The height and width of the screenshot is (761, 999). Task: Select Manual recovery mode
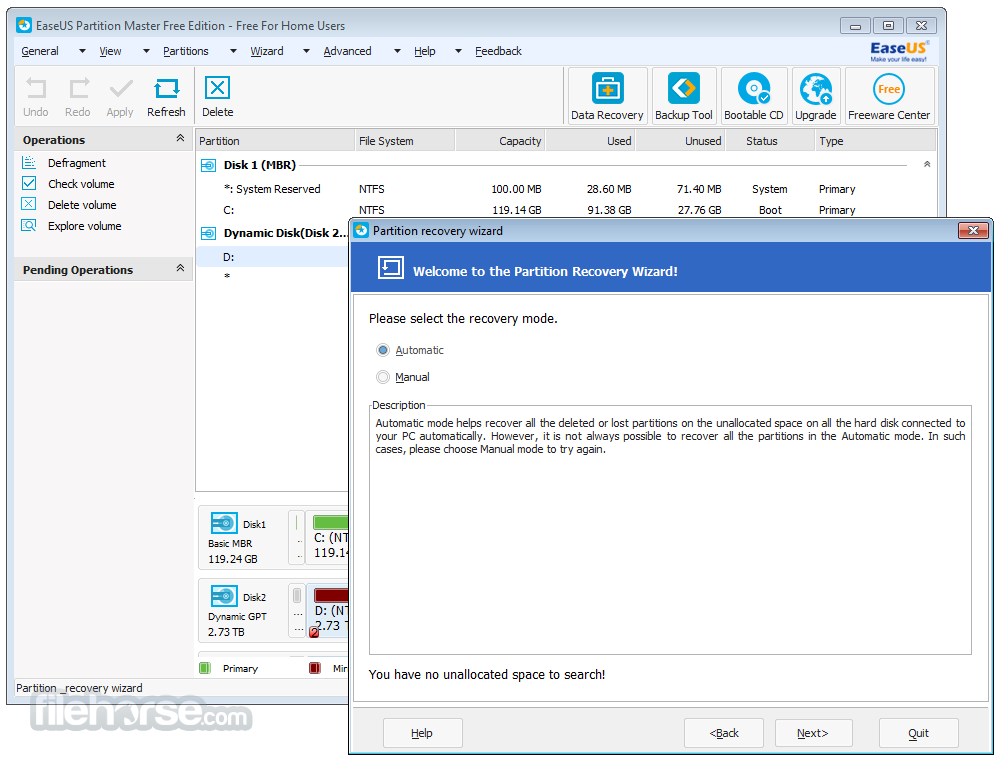coord(383,377)
